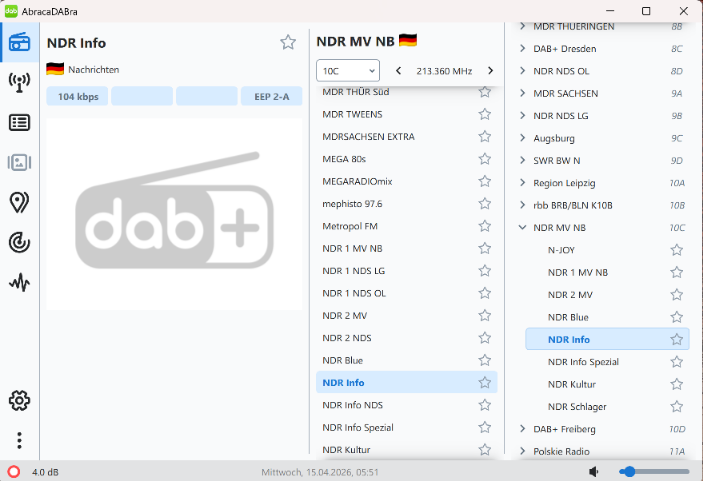Open the radio receiver view icon
703x481 pixels.
click(19, 42)
